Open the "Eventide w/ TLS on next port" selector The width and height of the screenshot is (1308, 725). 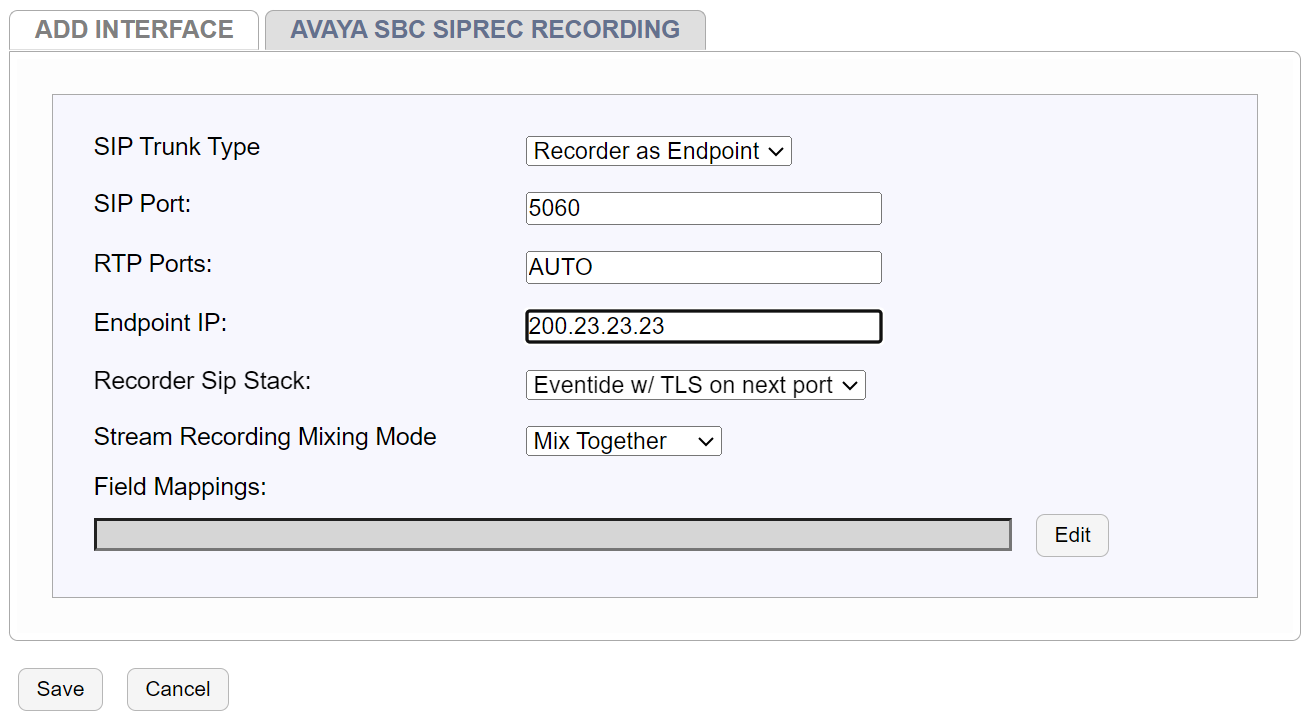[694, 385]
